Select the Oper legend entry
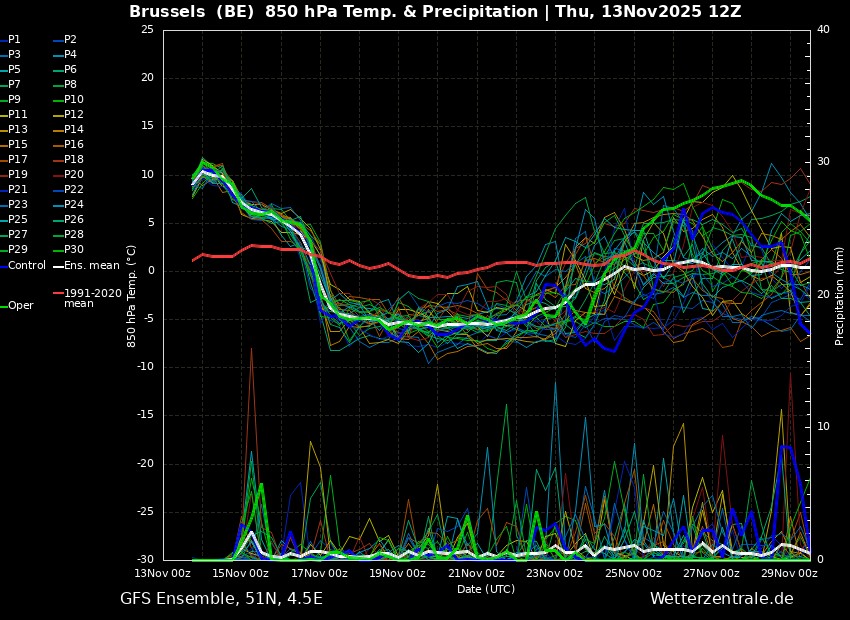Viewport: 850px width, 620px height. tap(17, 306)
